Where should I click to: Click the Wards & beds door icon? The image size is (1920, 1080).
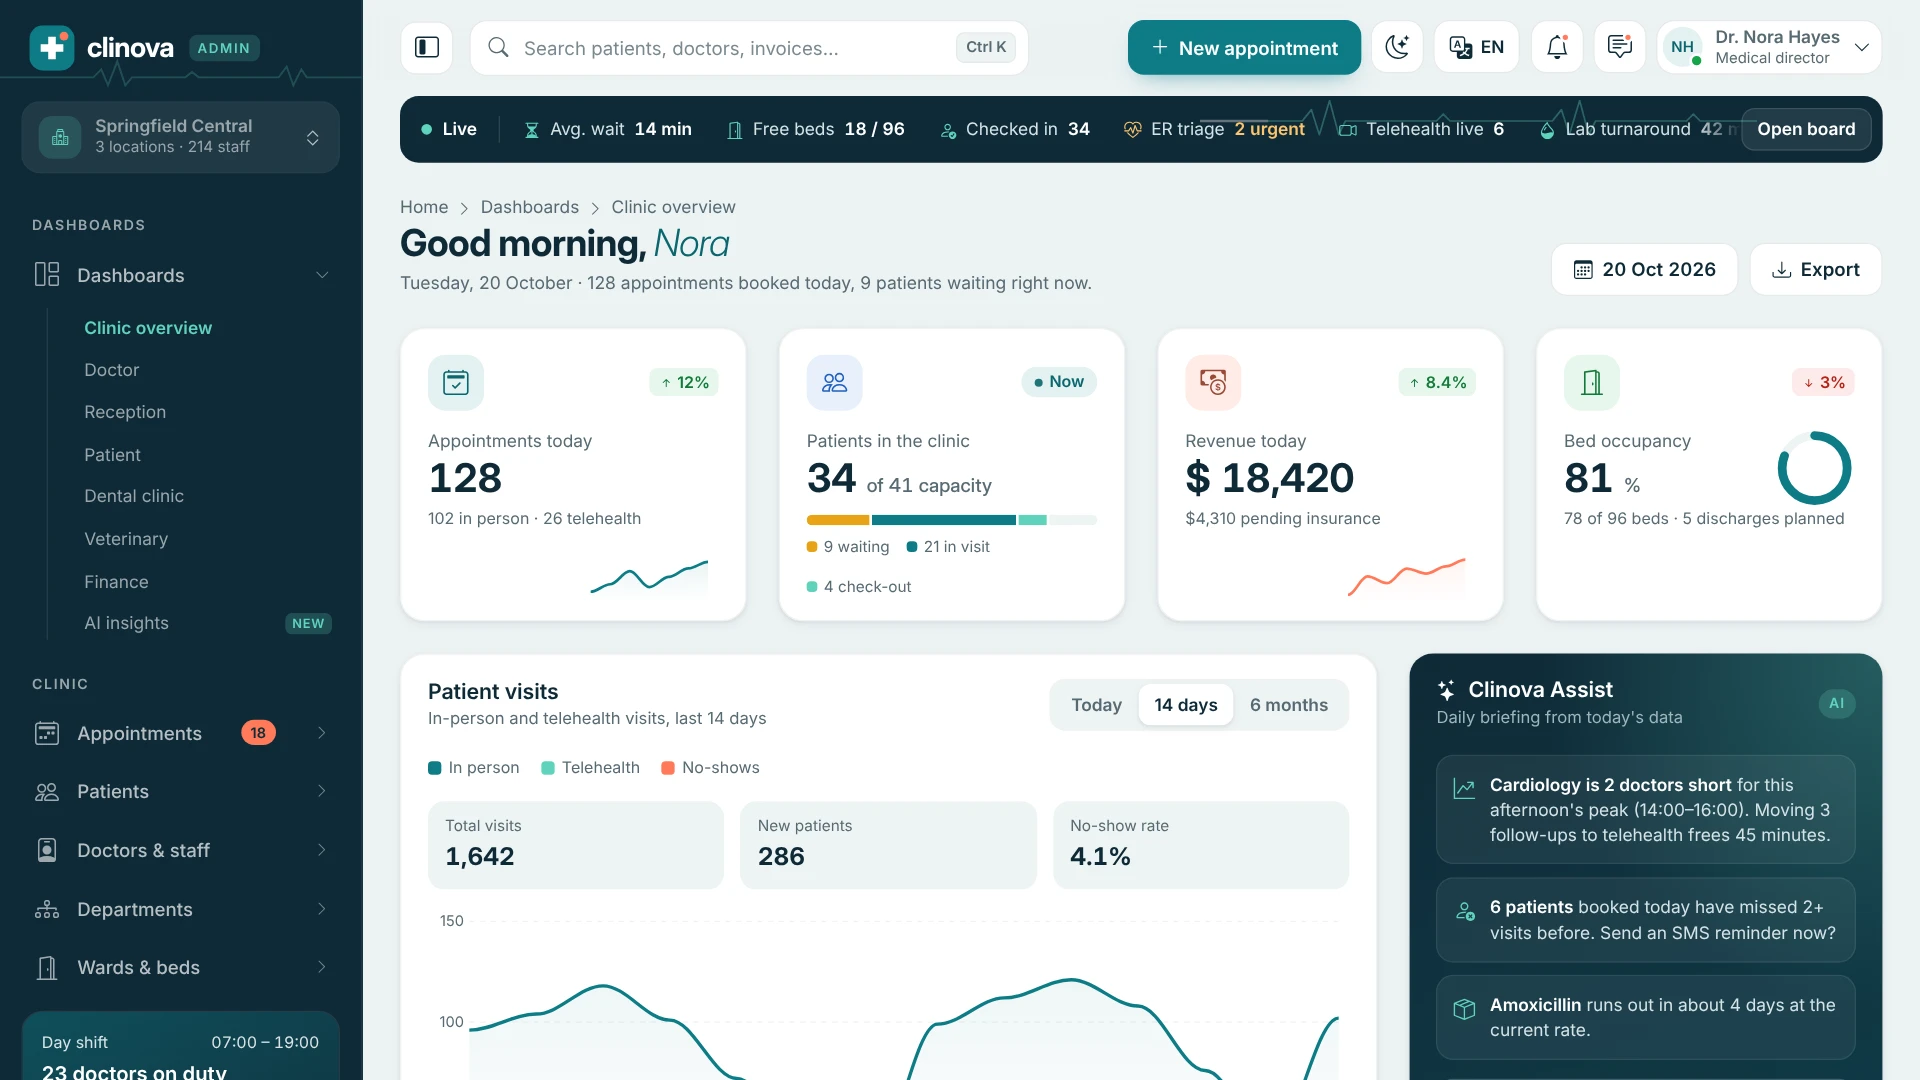click(x=47, y=967)
